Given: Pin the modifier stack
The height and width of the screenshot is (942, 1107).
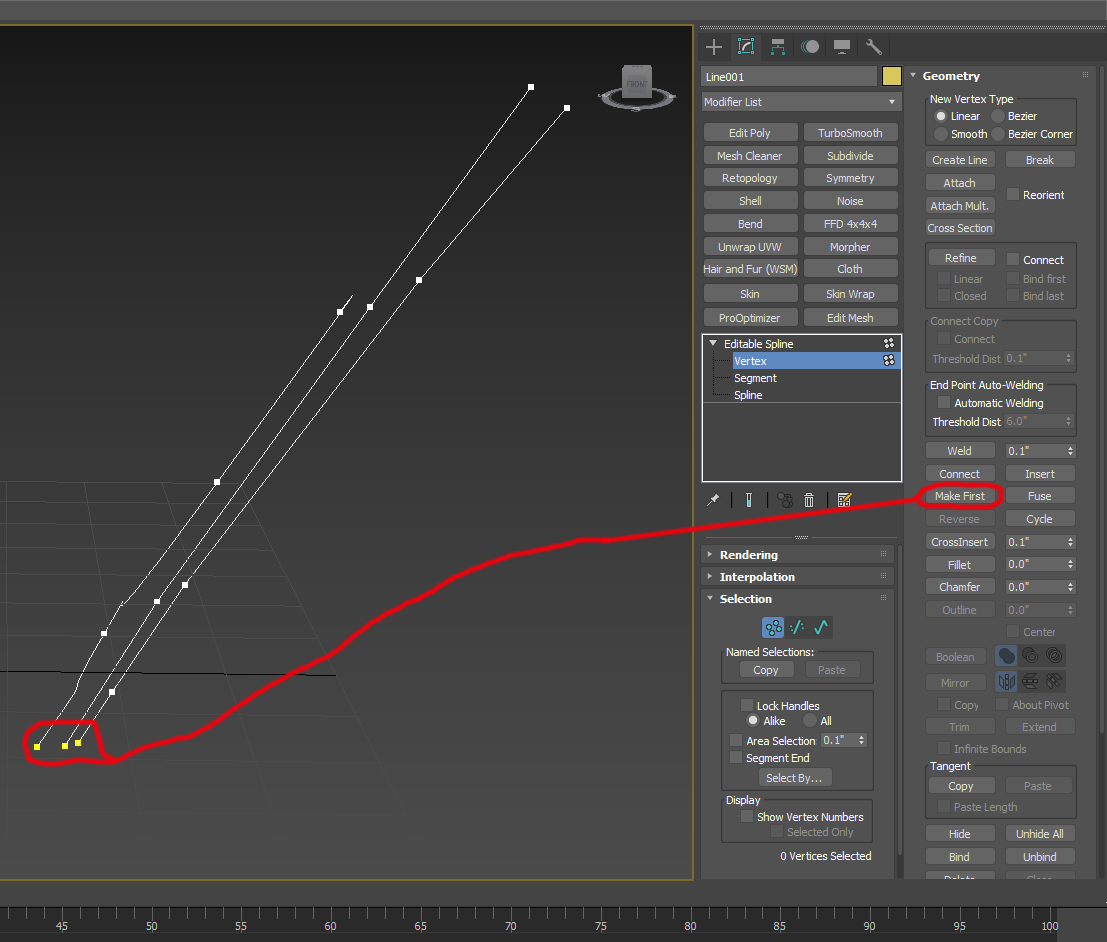Looking at the screenshot, I should (x=714, y=500).
